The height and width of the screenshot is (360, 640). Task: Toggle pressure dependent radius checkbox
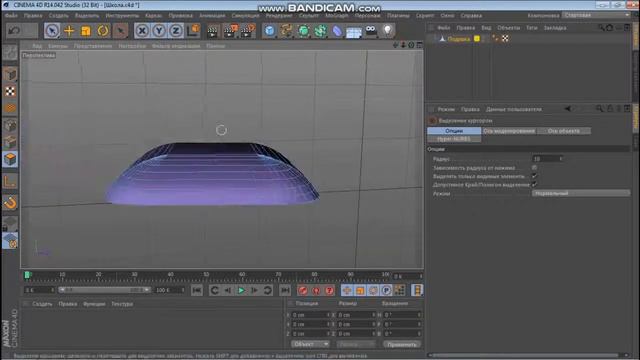(534, 168)
